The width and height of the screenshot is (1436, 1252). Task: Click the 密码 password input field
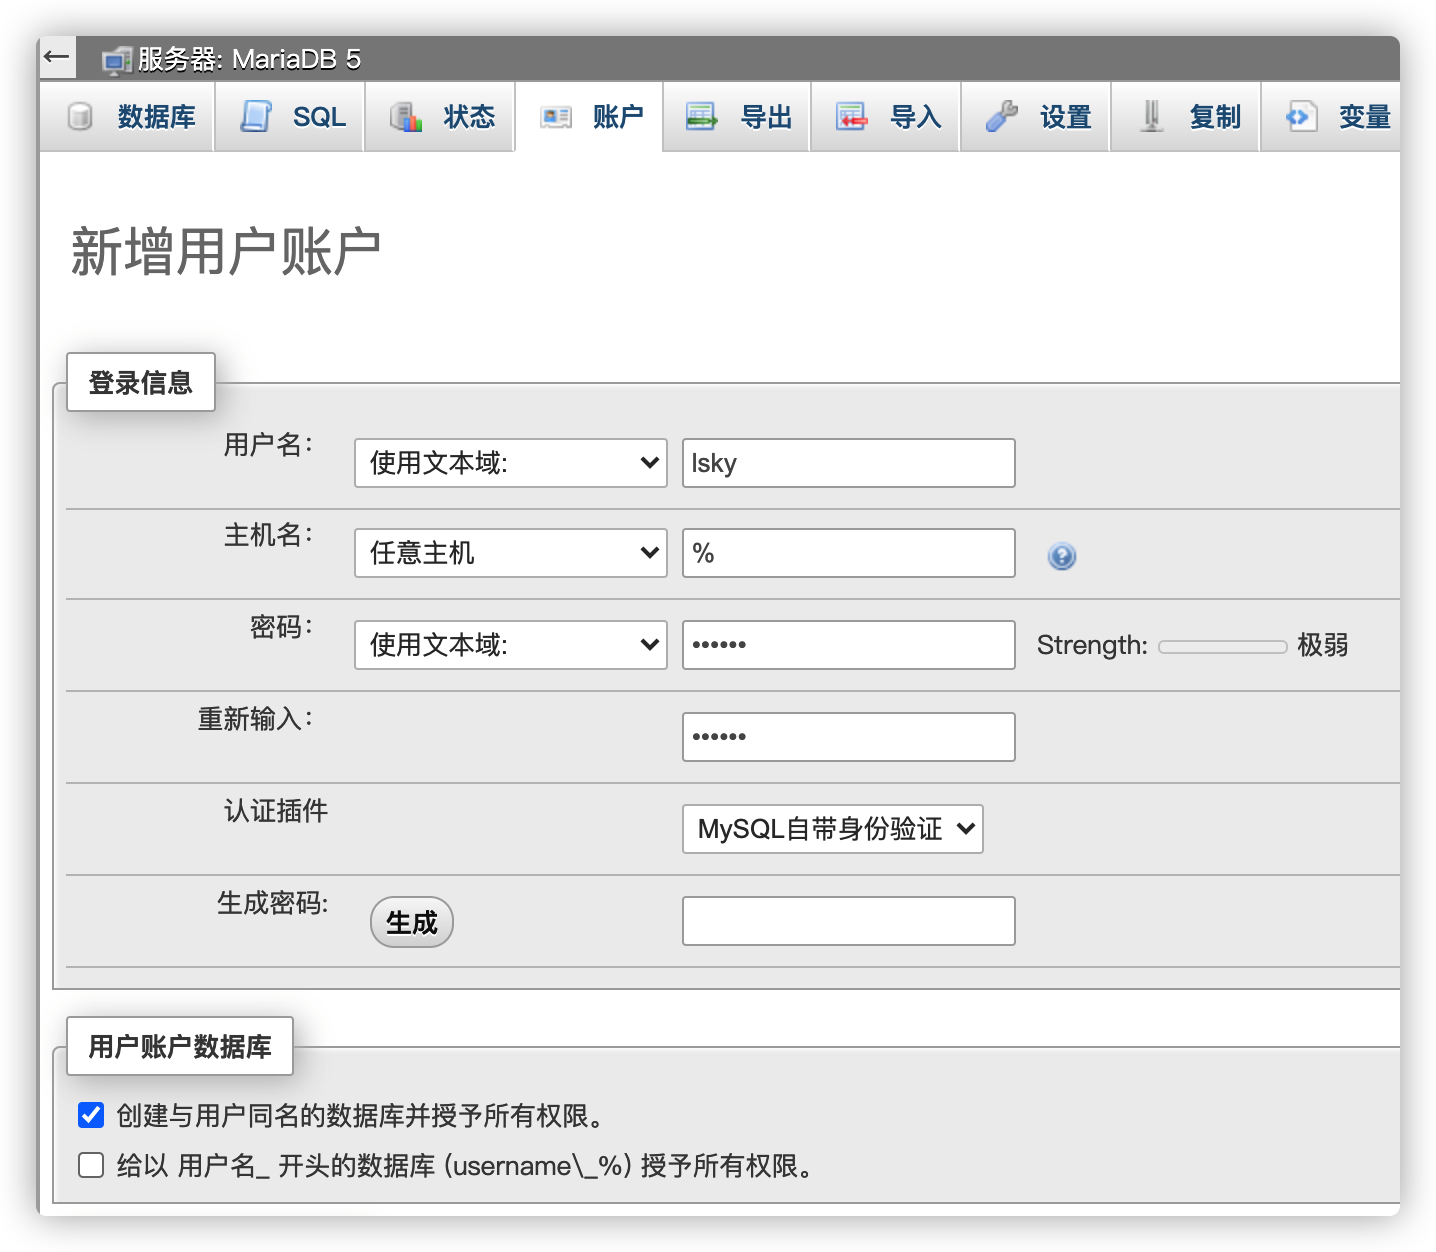[x=849, y=645]
